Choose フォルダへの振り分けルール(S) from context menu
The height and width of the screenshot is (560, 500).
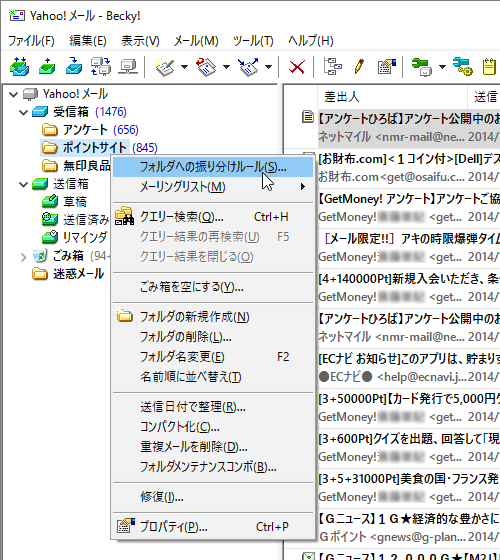213,167
